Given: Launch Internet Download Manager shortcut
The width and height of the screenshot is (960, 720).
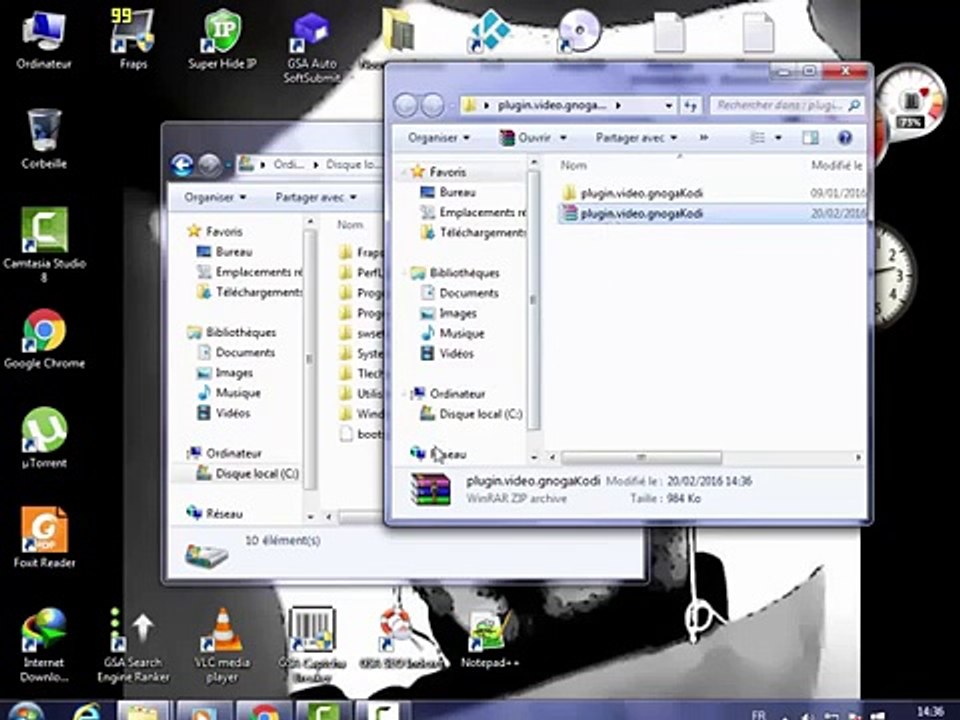Looking at the screenshot, I should pyautogui.click(x=44, y=645).
